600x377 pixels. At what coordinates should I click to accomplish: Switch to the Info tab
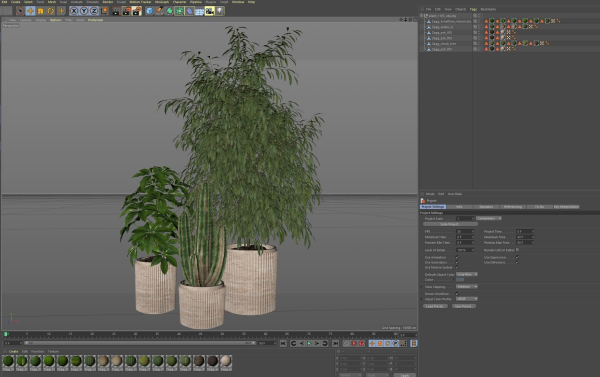tap(459, 207)
